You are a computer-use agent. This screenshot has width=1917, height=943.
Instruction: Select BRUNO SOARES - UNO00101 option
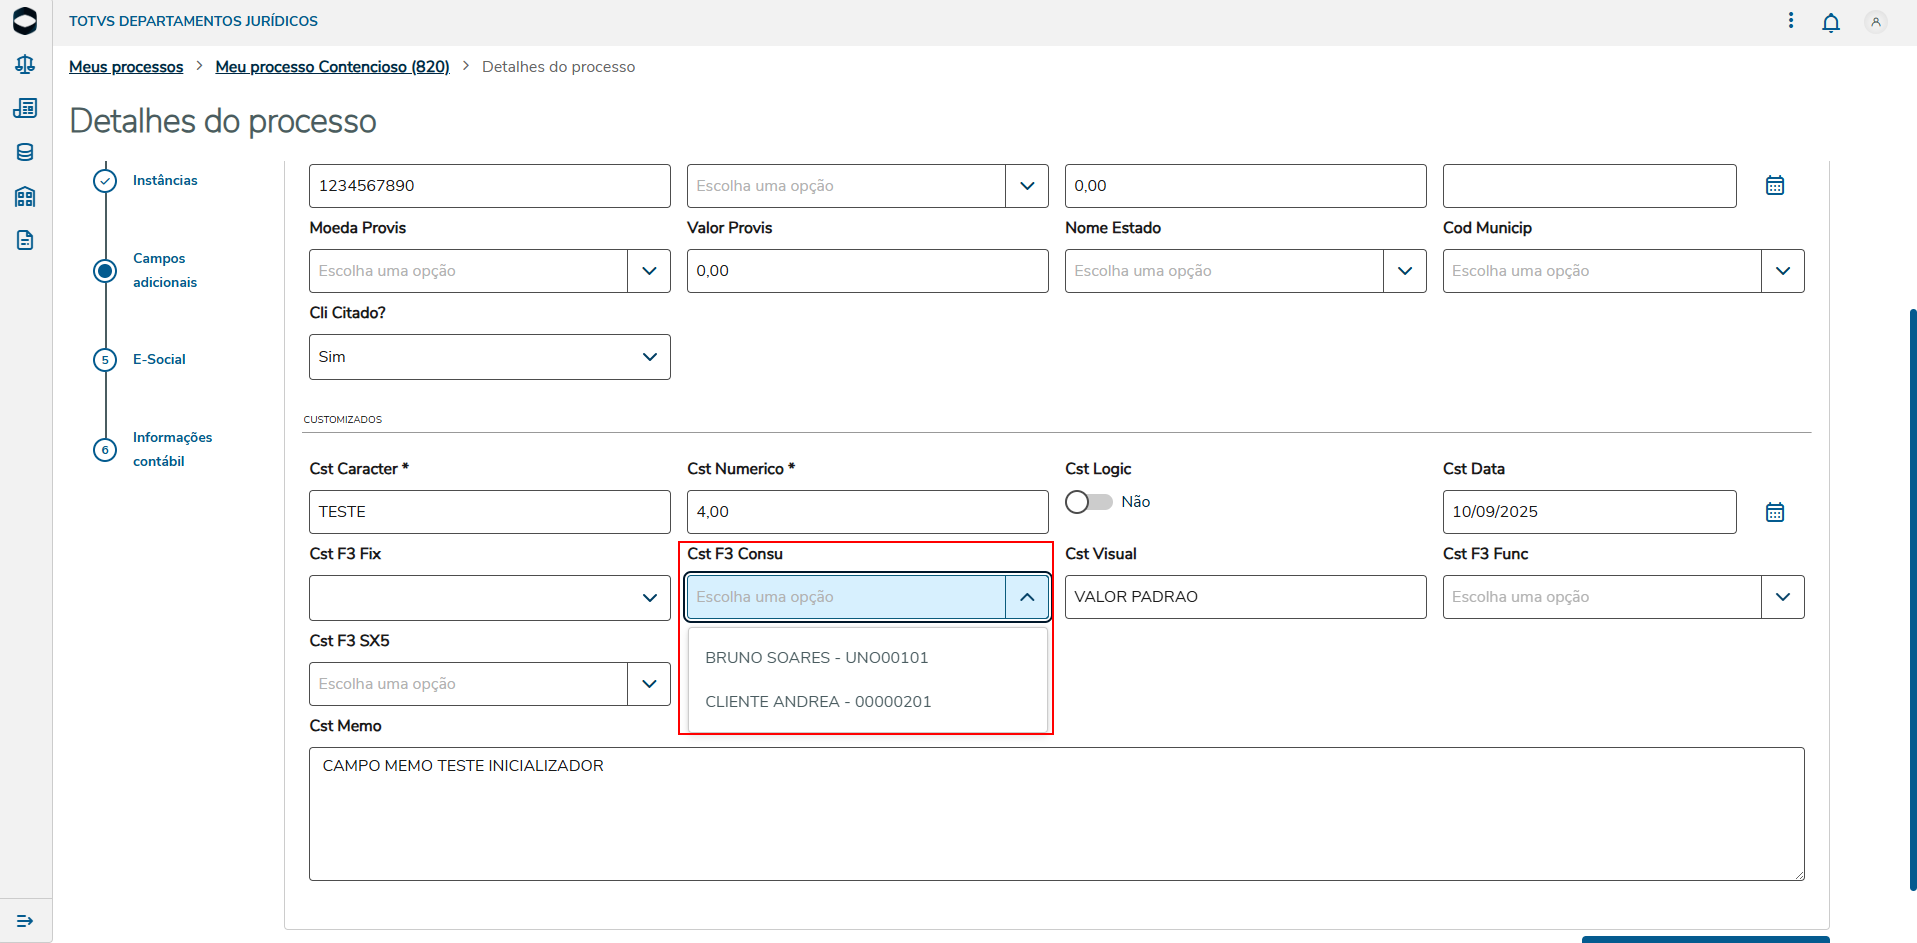(x=817, y=658)
